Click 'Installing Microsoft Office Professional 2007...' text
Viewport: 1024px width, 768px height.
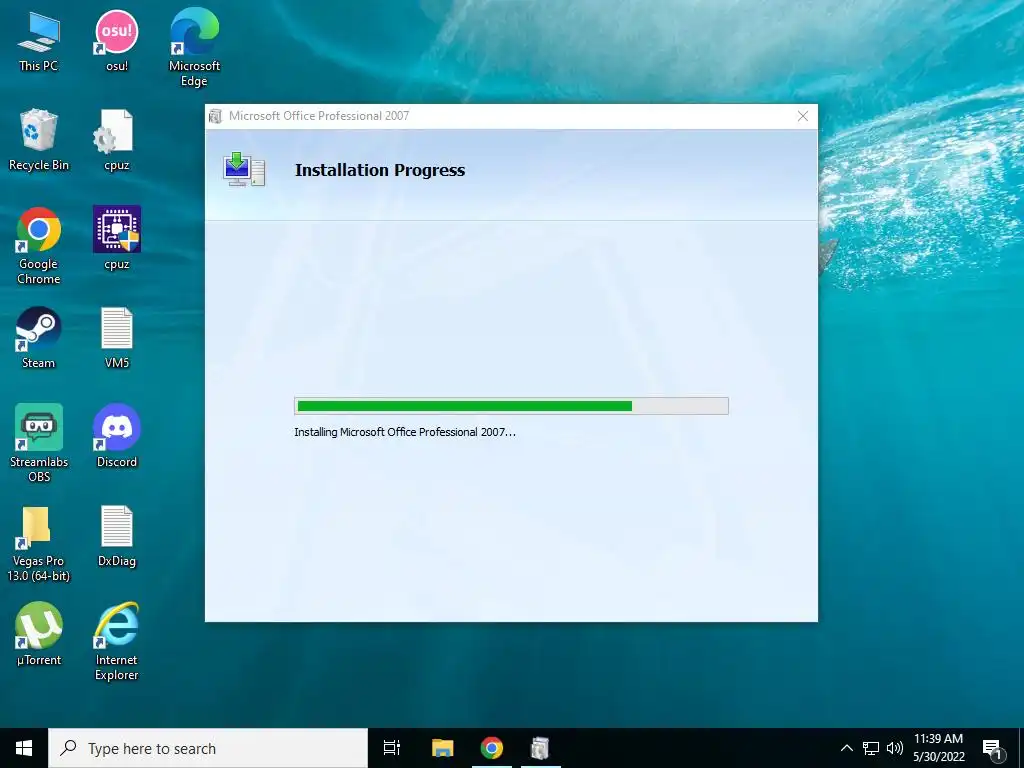[405, 432]
